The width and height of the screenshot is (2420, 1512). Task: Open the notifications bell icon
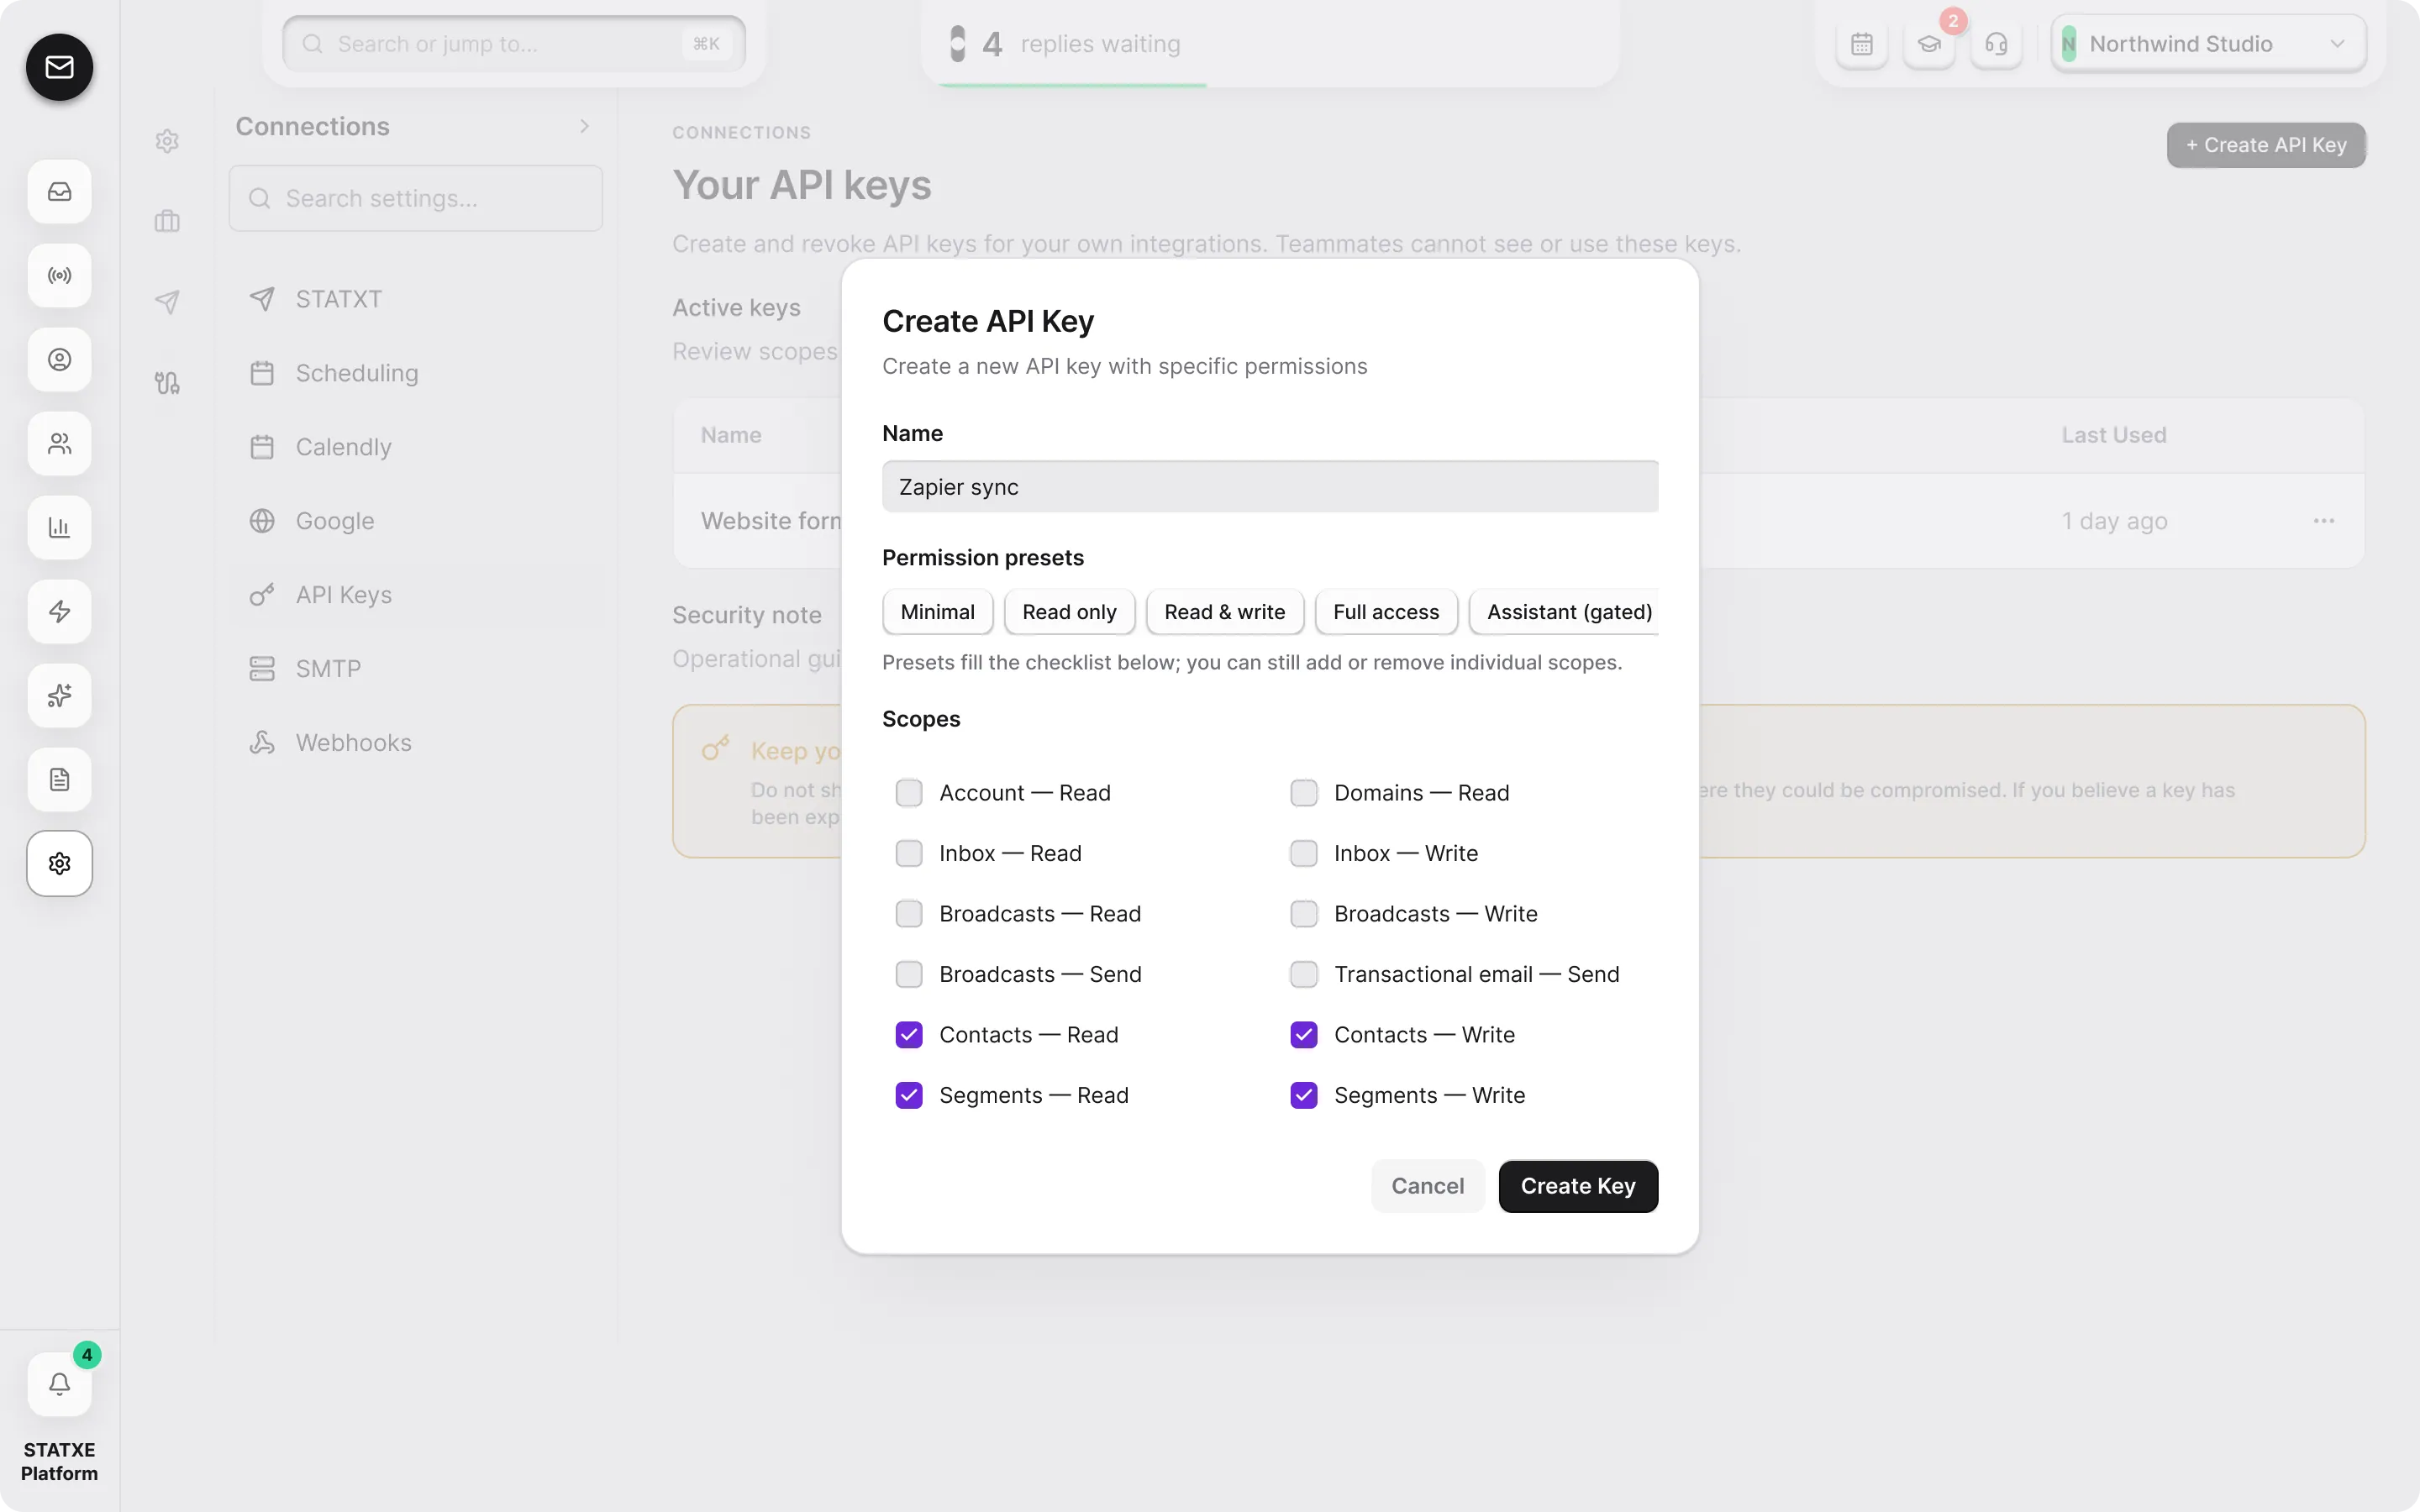click(59, 1384)
